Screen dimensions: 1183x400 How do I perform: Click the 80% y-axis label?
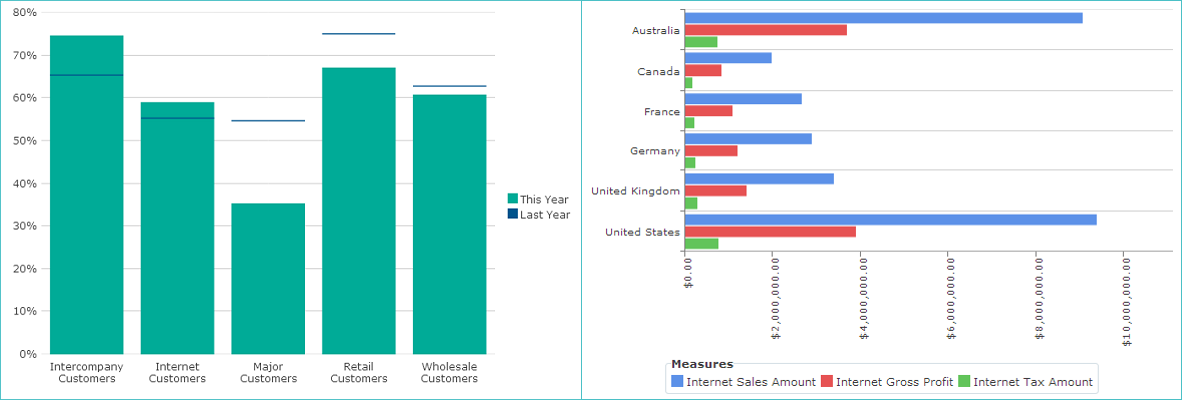[x=25, y=13]
